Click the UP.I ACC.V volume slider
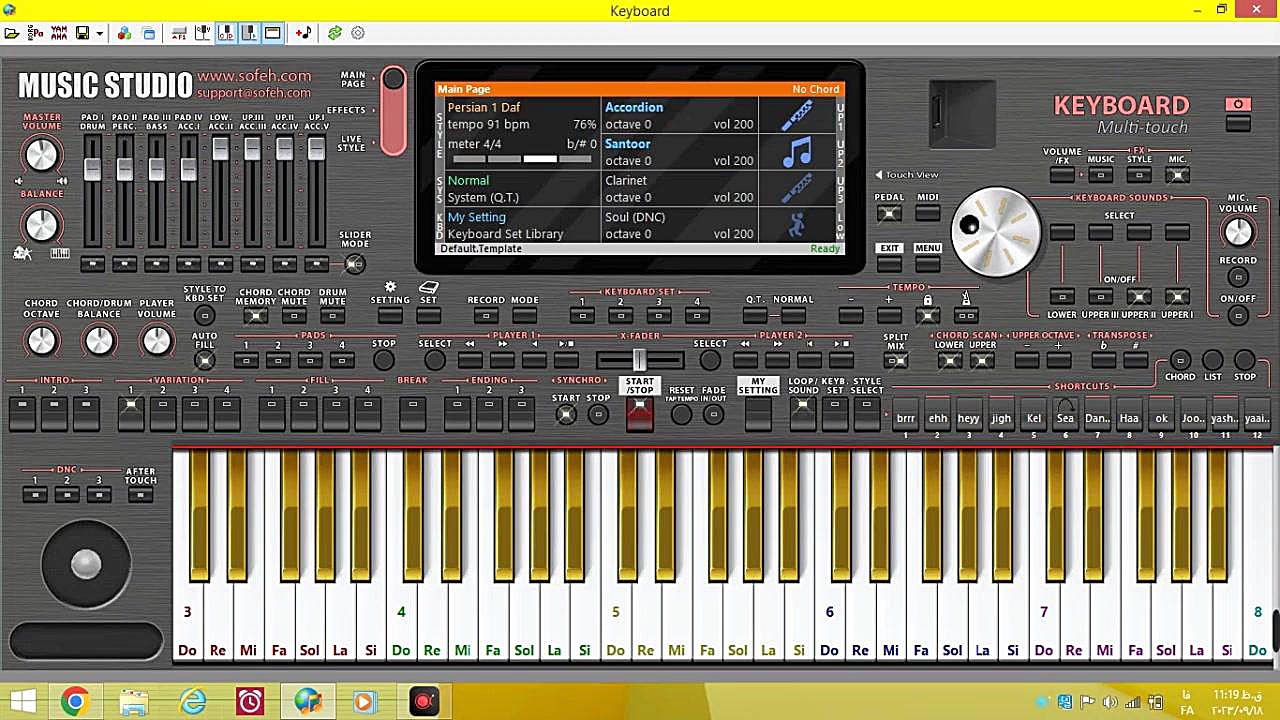1280x720 pixels. pos(316,149)
